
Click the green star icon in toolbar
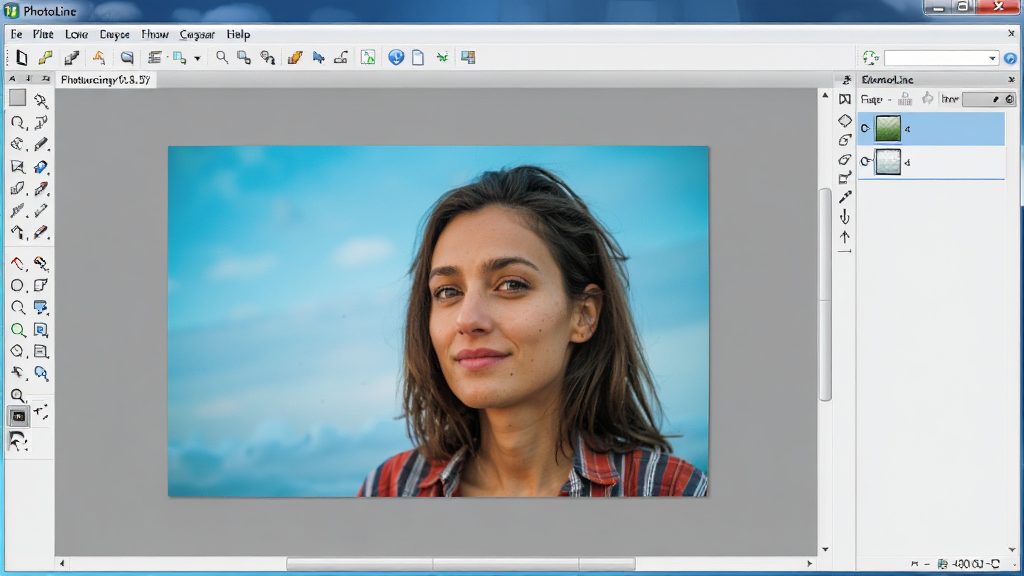442,57
